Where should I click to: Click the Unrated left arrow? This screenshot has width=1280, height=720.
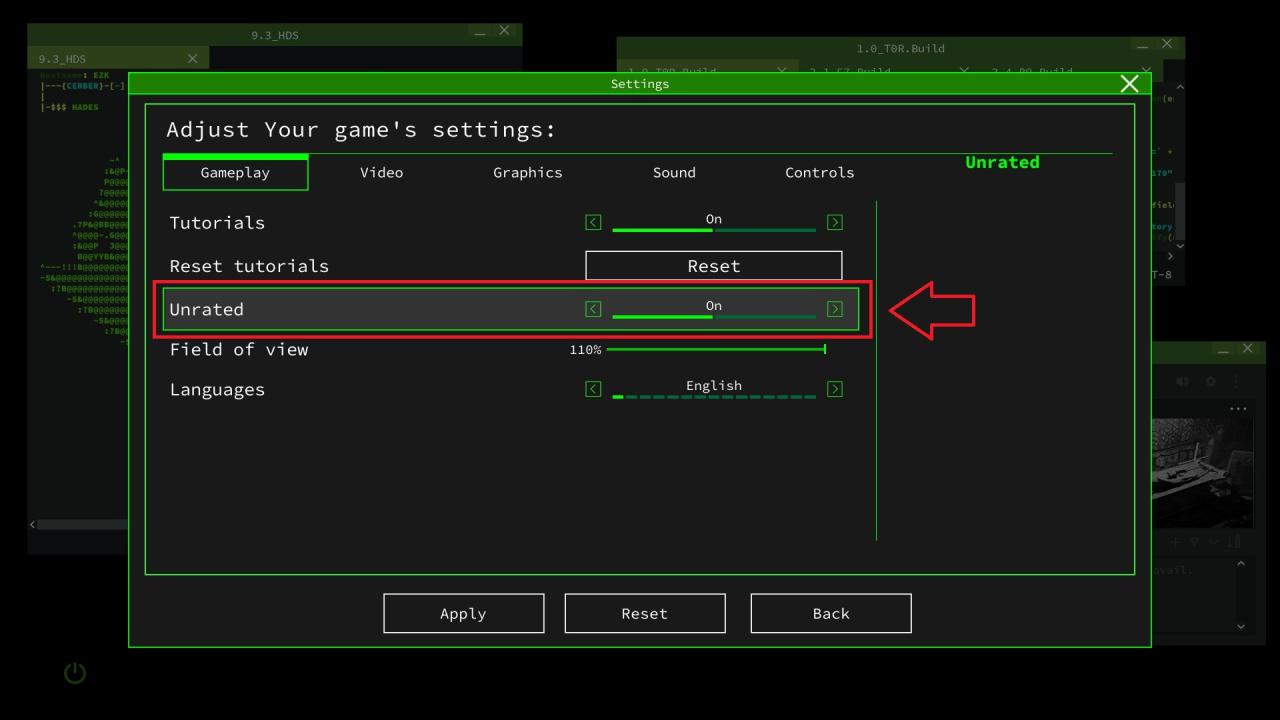[593, 309]
